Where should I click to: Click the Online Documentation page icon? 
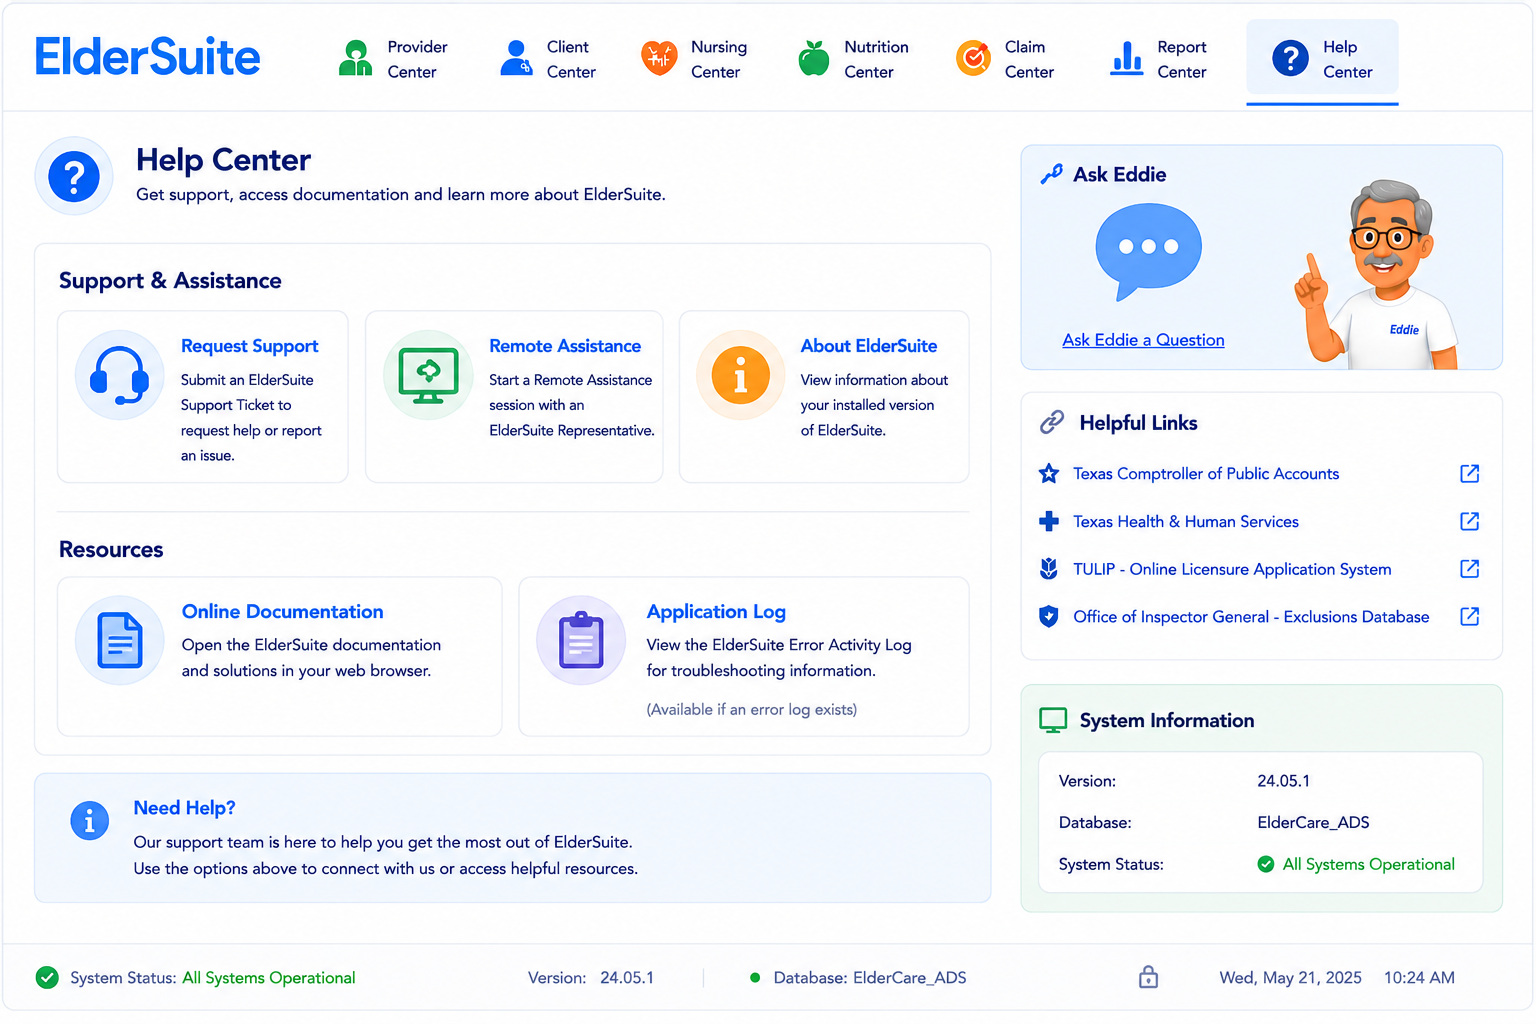[x=120, y=640]
